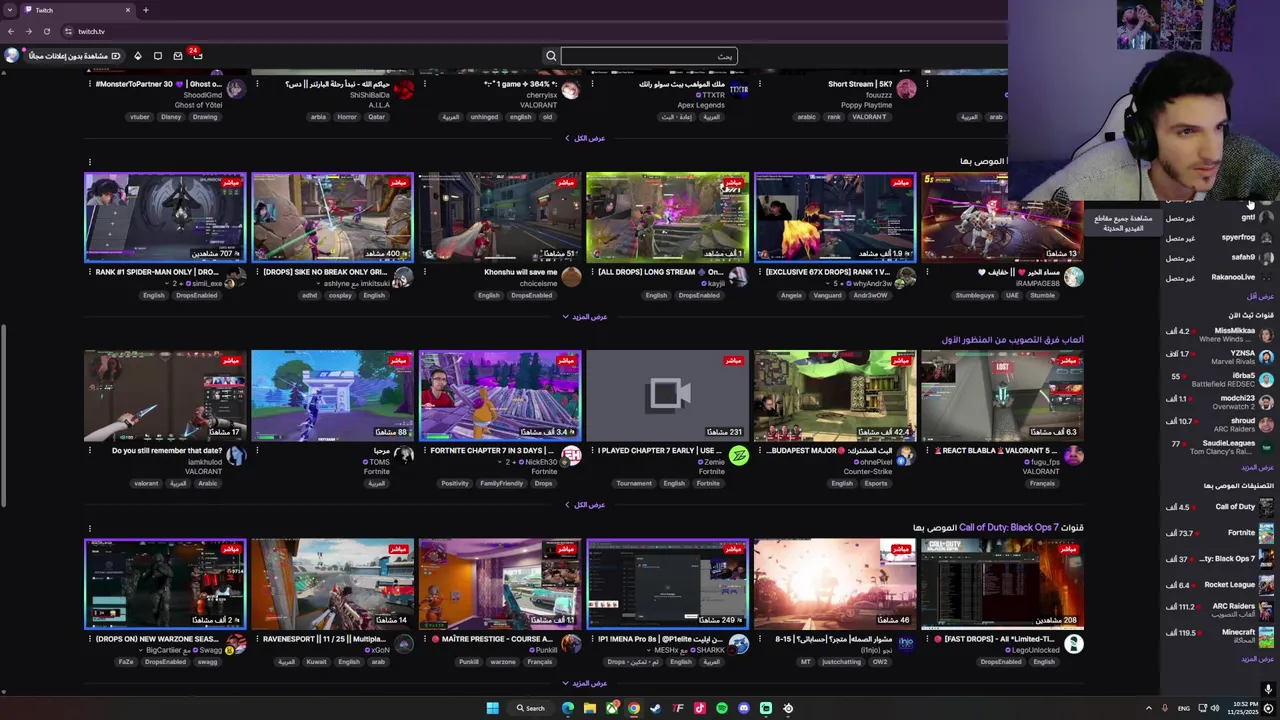Click the bits diamond icon

[138, 56]
